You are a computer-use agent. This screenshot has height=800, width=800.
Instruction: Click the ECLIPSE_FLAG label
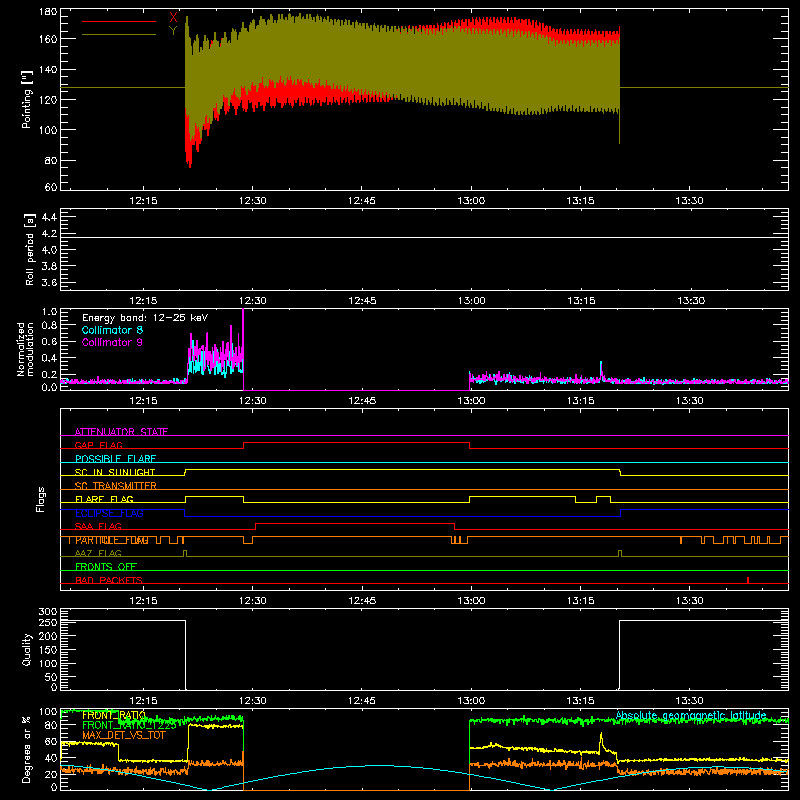(109, 513)
